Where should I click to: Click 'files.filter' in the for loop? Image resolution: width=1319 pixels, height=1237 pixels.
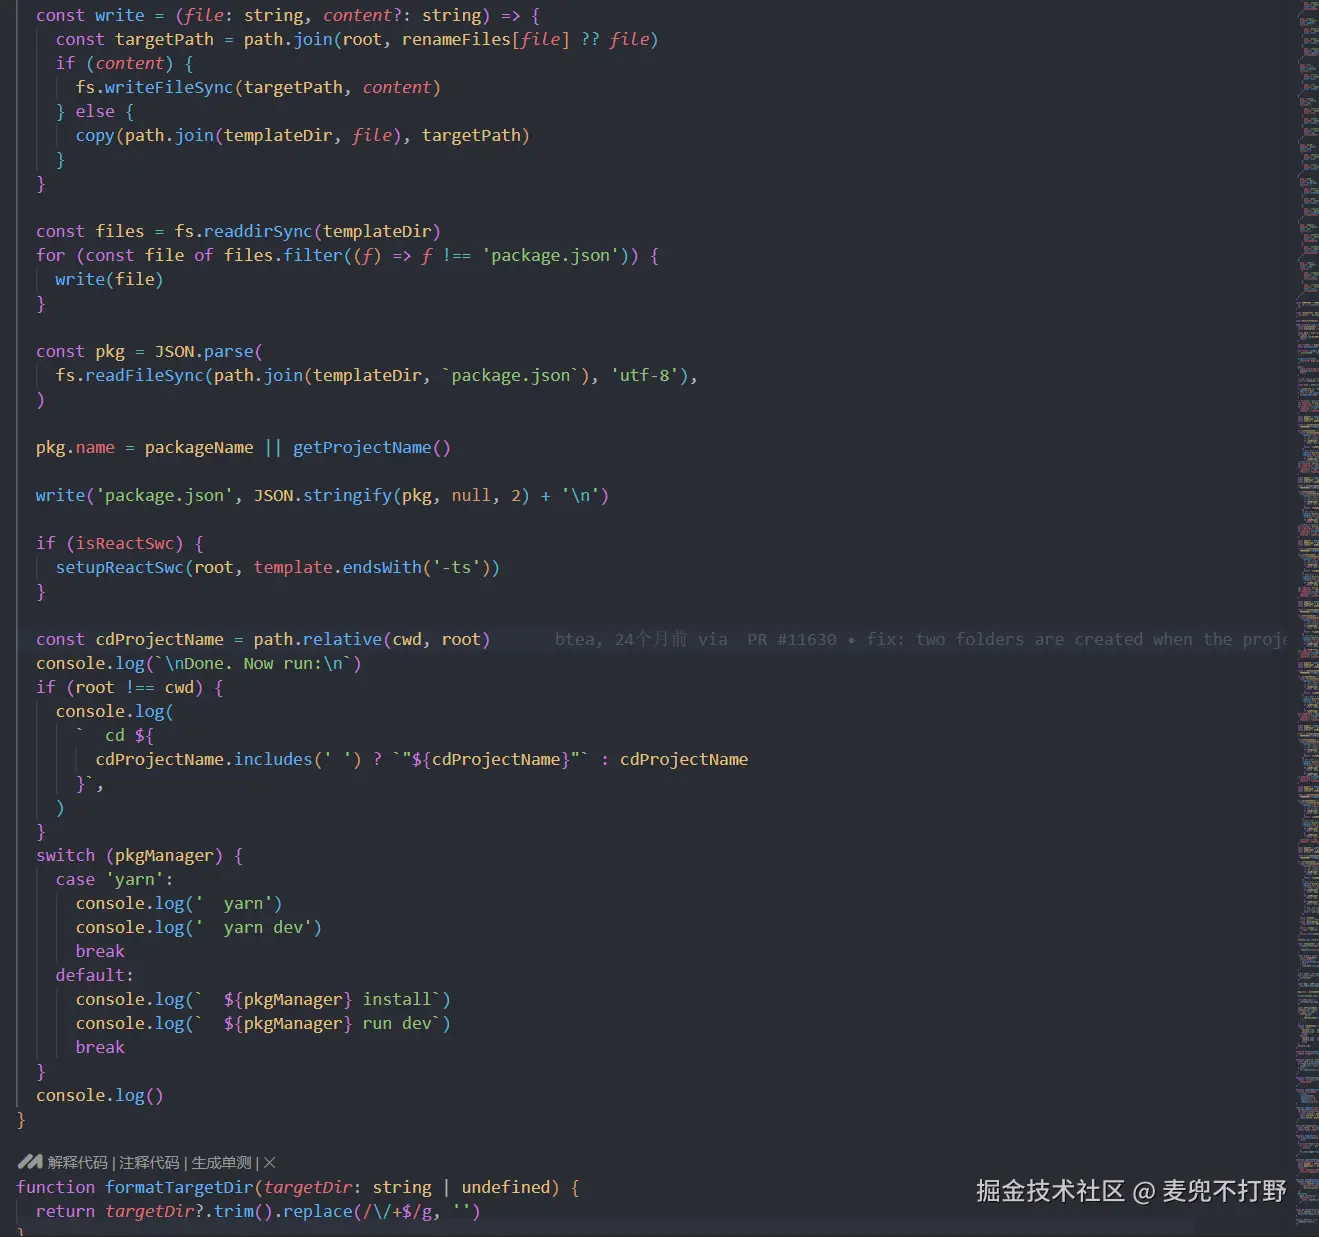(x=283, y=256)
